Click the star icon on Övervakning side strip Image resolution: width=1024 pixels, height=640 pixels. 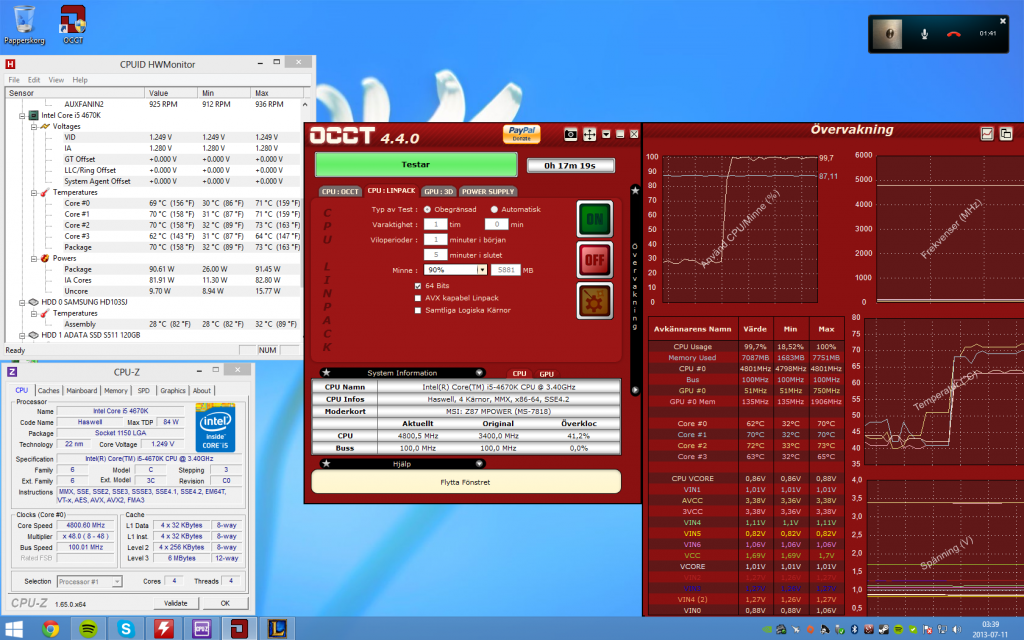click(634, 190)
